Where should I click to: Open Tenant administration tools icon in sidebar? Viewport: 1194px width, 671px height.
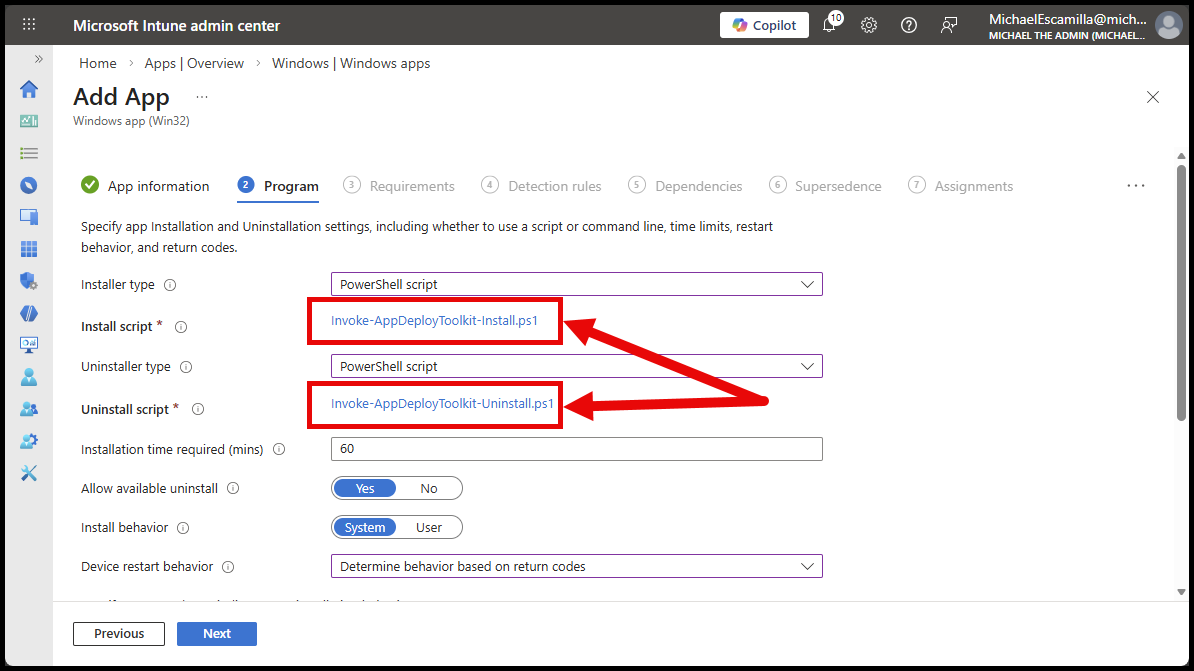[29, 473]
